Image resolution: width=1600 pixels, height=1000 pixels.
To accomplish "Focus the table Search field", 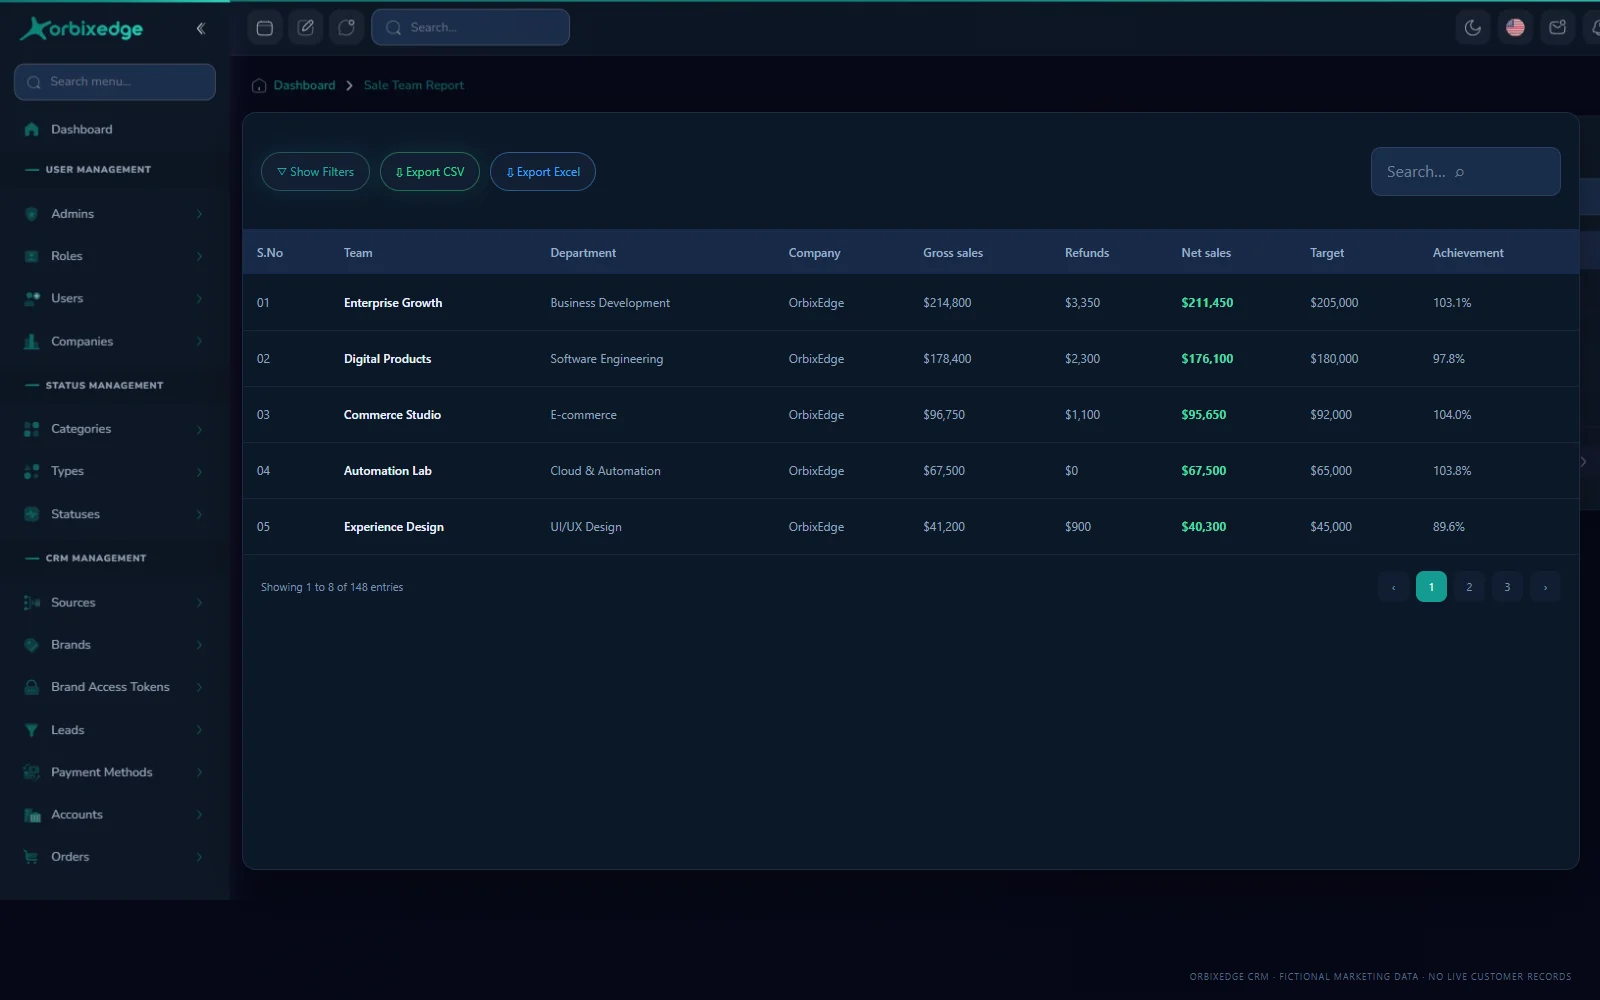I will click(x=1465, y=172).
